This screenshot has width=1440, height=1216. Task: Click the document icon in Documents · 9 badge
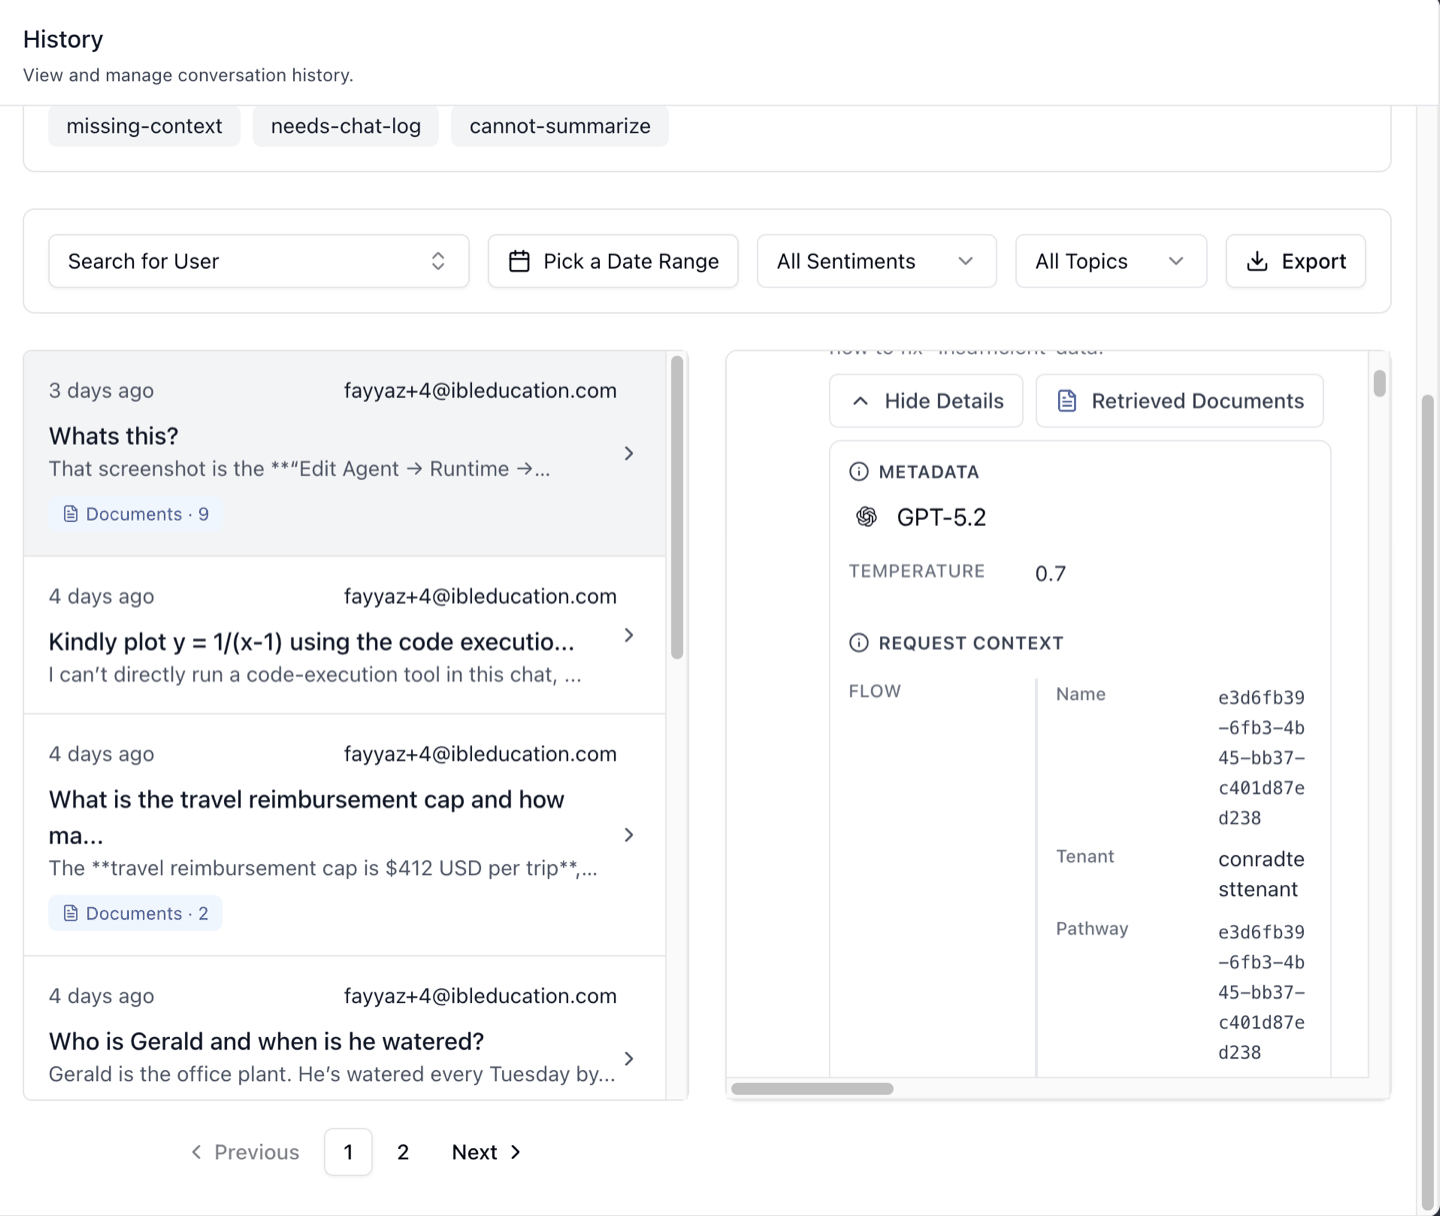(x=71, y=514)
